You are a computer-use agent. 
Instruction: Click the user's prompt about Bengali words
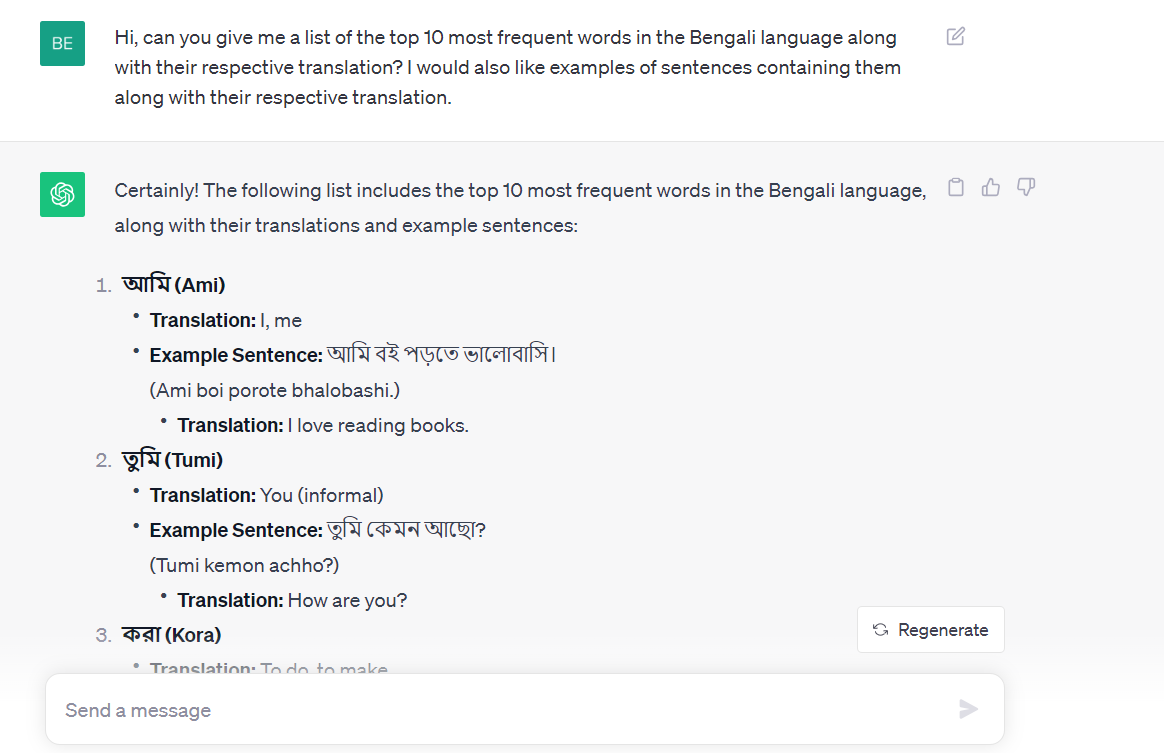pyautogui.click(x=508, y=68)
